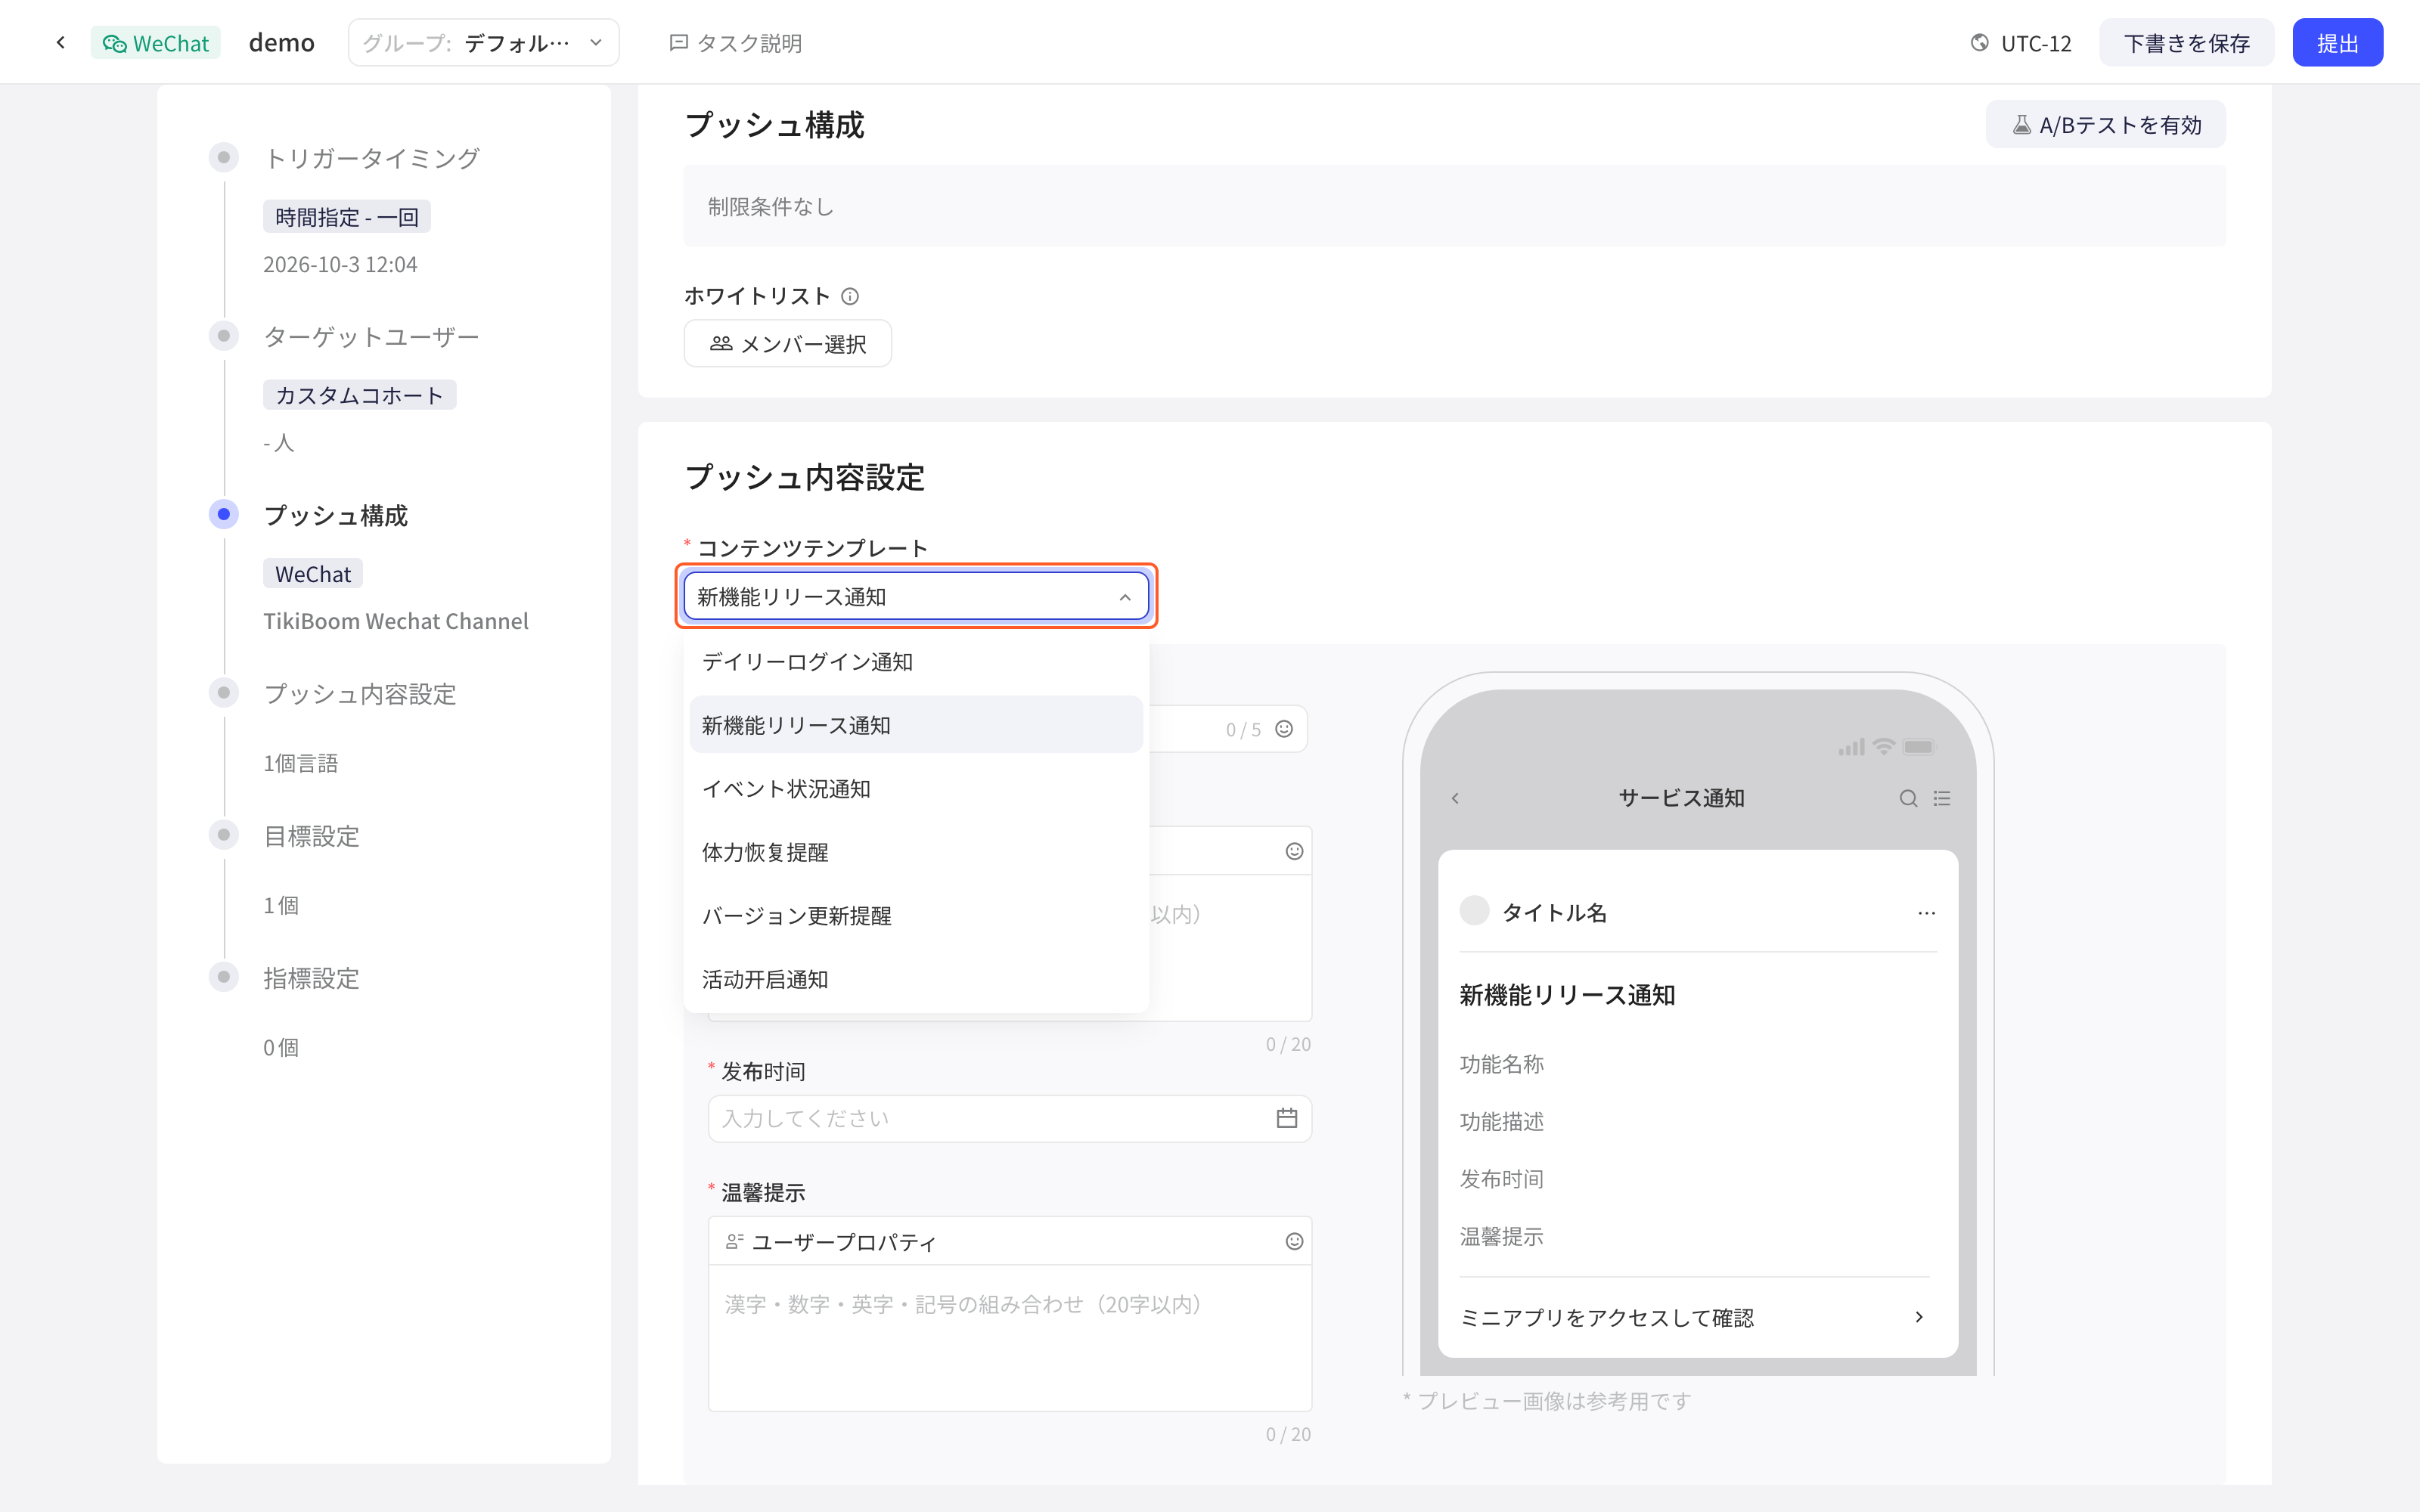Click the UTC-12 timezone globe
The image size is (2420, 1512).
pos(1979,43)
